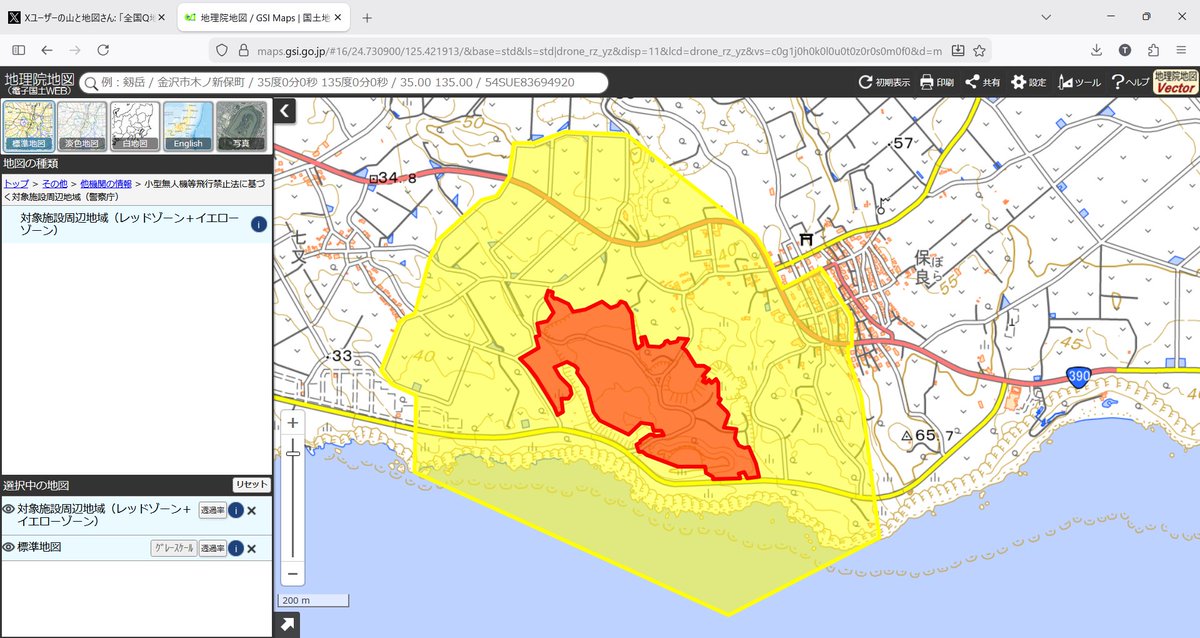Image resolution: width=1200 pixels, height=638 pixels.
Task: Launch 地理院地図 Vector button
Action: click(x=1175, y=82)
